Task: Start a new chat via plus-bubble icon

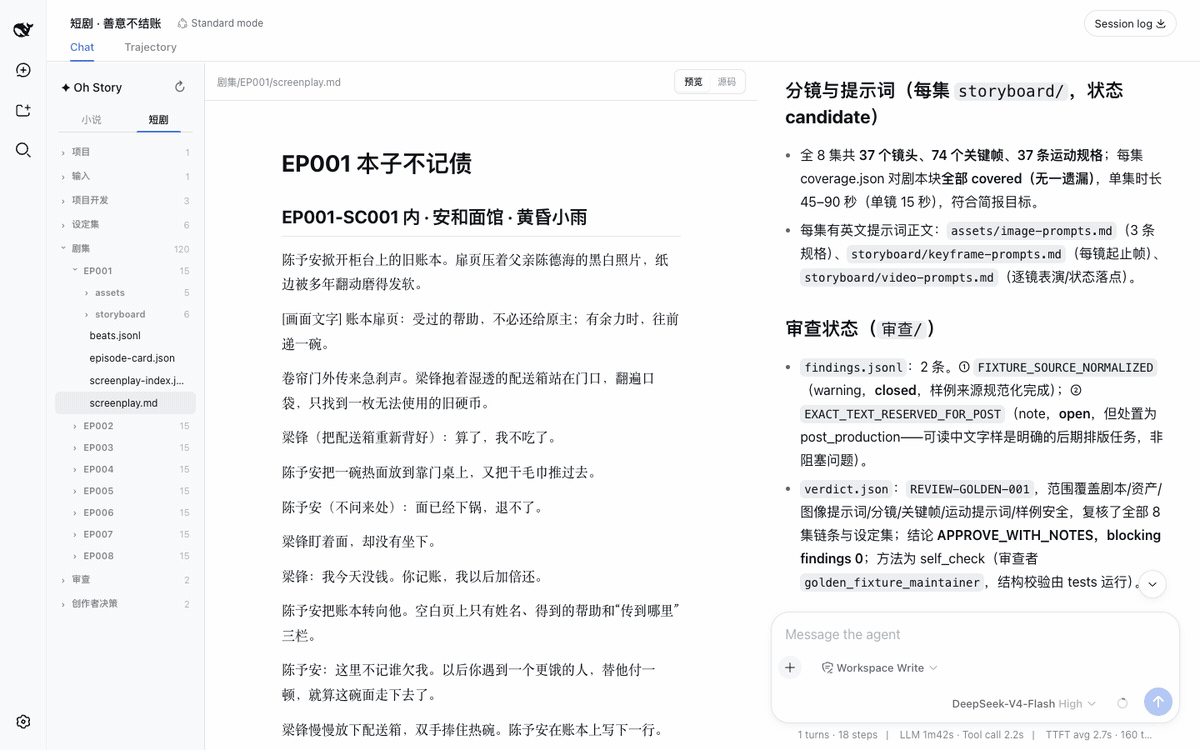Action: (23, 70)
